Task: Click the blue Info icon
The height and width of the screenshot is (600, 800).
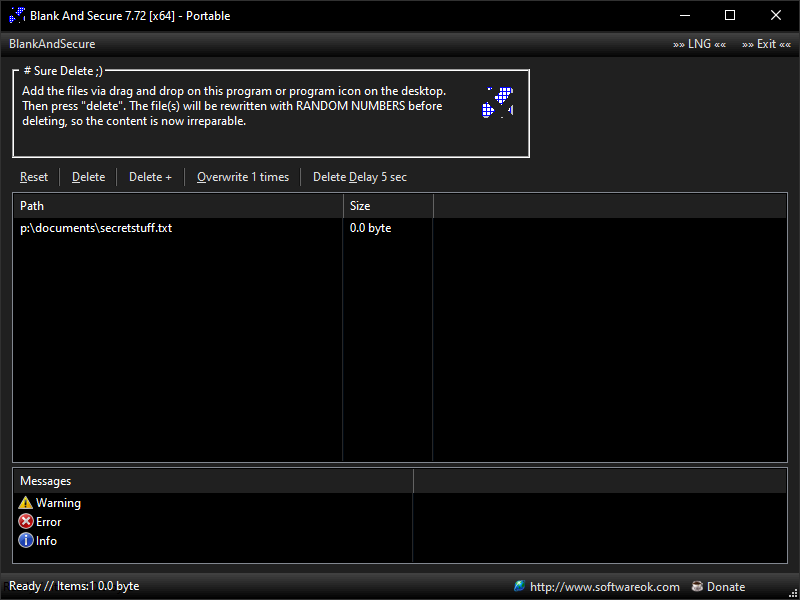Action: tap(26, 541)
